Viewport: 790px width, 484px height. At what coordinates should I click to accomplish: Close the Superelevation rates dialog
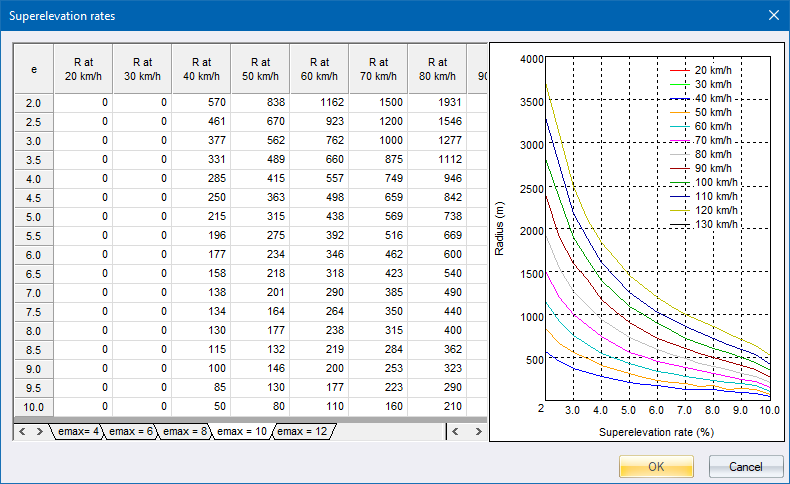tap(772, 15)
